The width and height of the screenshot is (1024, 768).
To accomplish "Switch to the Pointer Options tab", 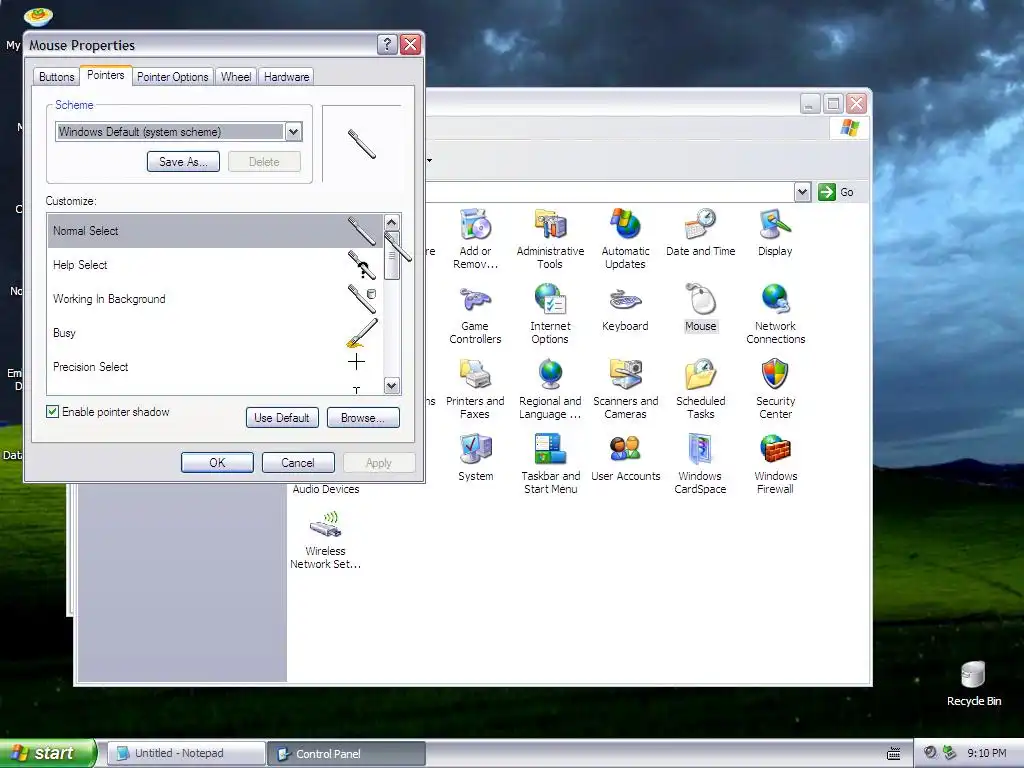I will [172, 77].
